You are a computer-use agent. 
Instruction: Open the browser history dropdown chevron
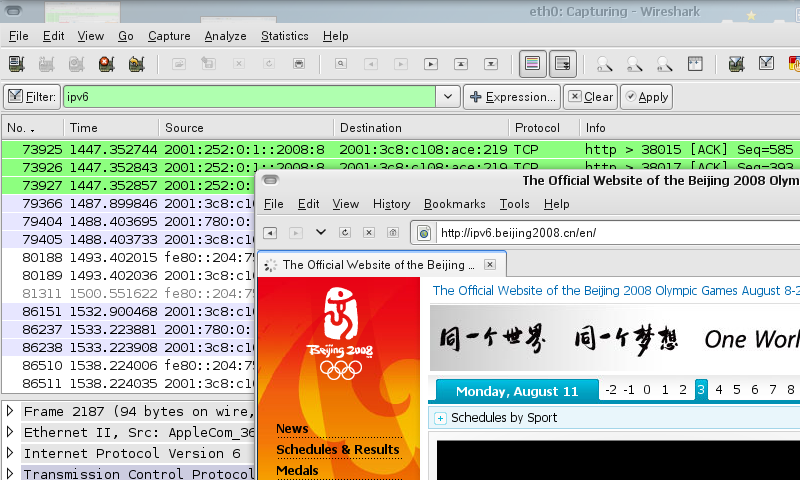320,233
